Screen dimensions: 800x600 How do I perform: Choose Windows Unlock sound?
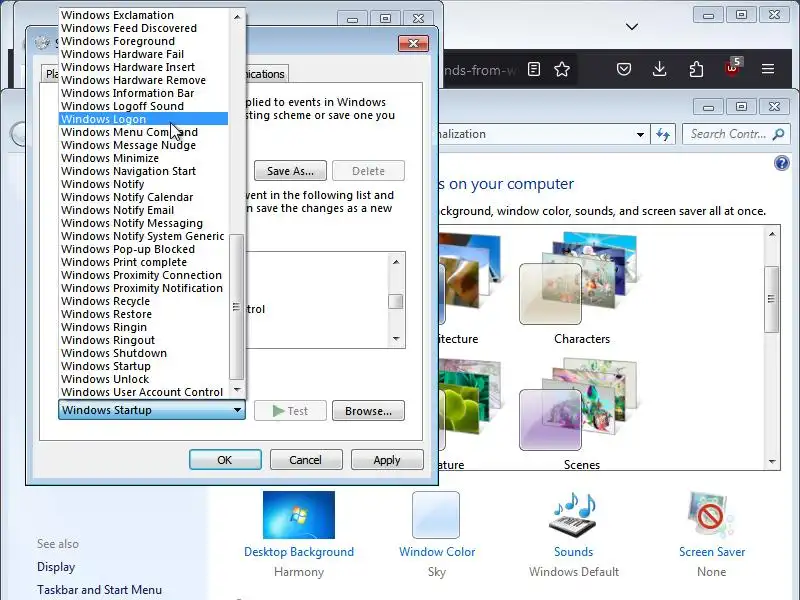[x=143, y=379]
